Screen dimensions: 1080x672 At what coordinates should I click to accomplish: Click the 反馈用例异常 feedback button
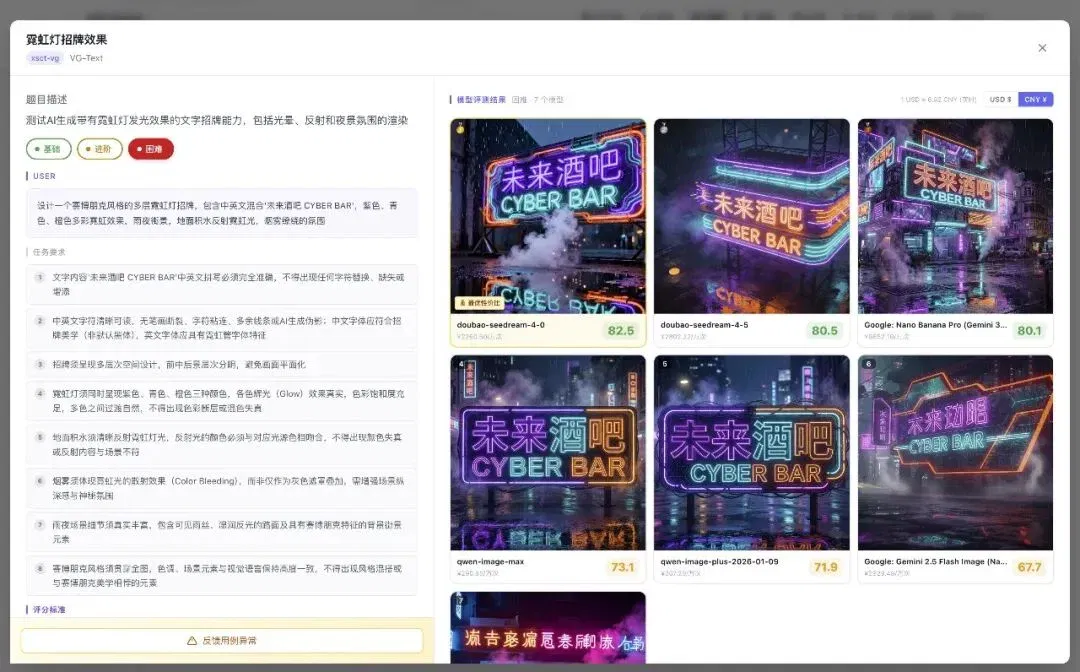pos(222,640)
